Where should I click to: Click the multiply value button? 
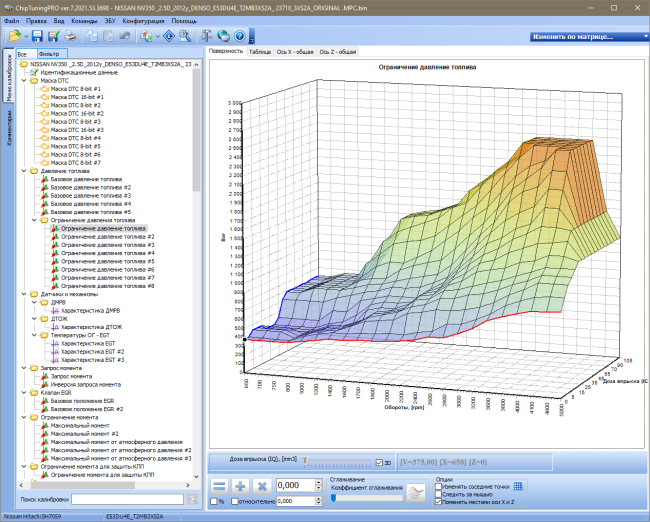(x=262, y=486)
